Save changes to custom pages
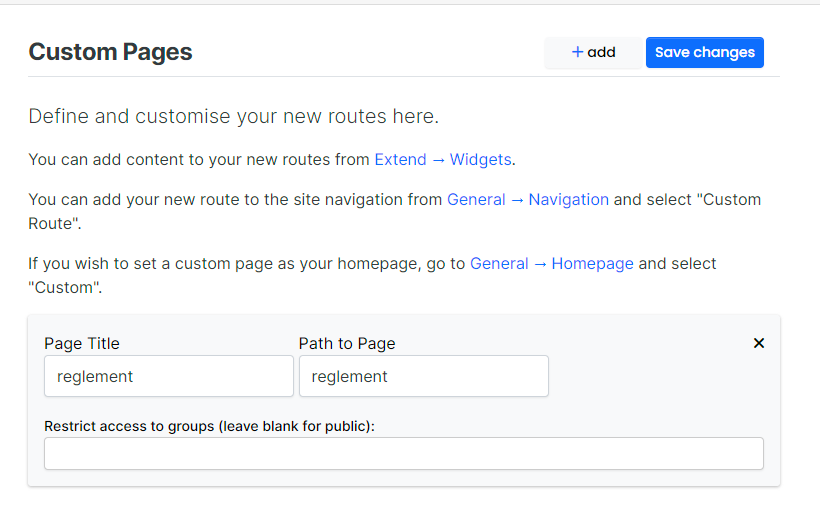Image resolution: width=820 pixels, height=523 pixels. (704, 53)
